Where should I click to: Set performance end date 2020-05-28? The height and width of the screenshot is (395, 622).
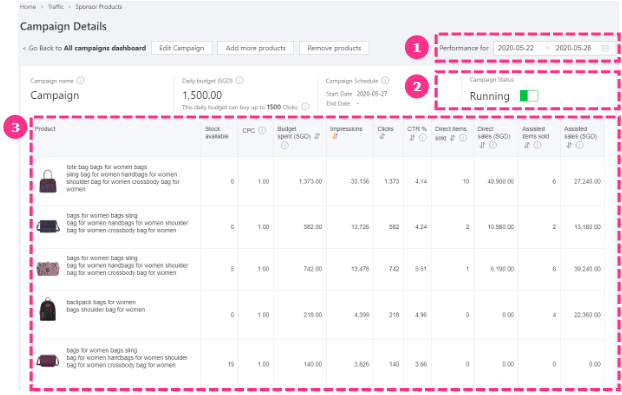[573, 48]
